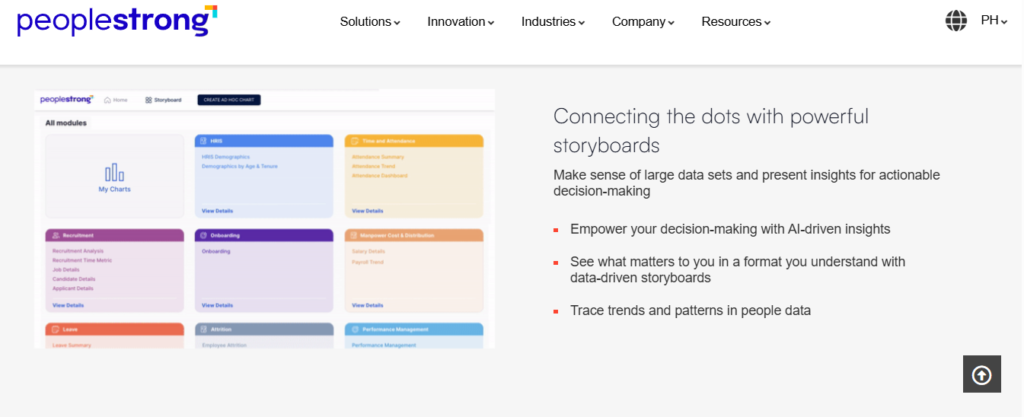Click the scroll-to-top arrow button
This screenshot has width=1024, height=417.
[982, 374]
